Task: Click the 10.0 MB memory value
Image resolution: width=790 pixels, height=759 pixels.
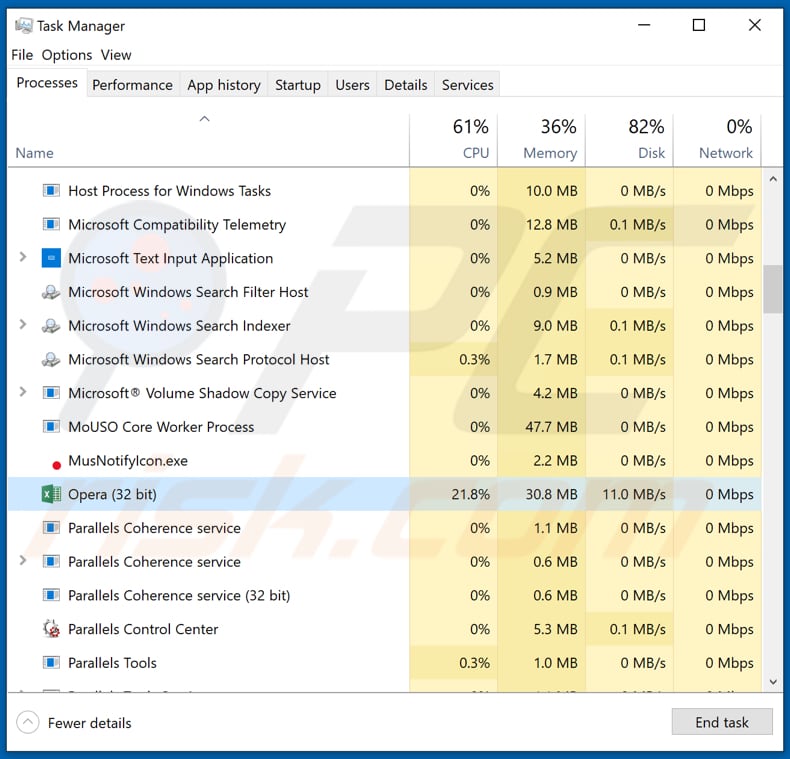Action: click(x=551, y=191)
